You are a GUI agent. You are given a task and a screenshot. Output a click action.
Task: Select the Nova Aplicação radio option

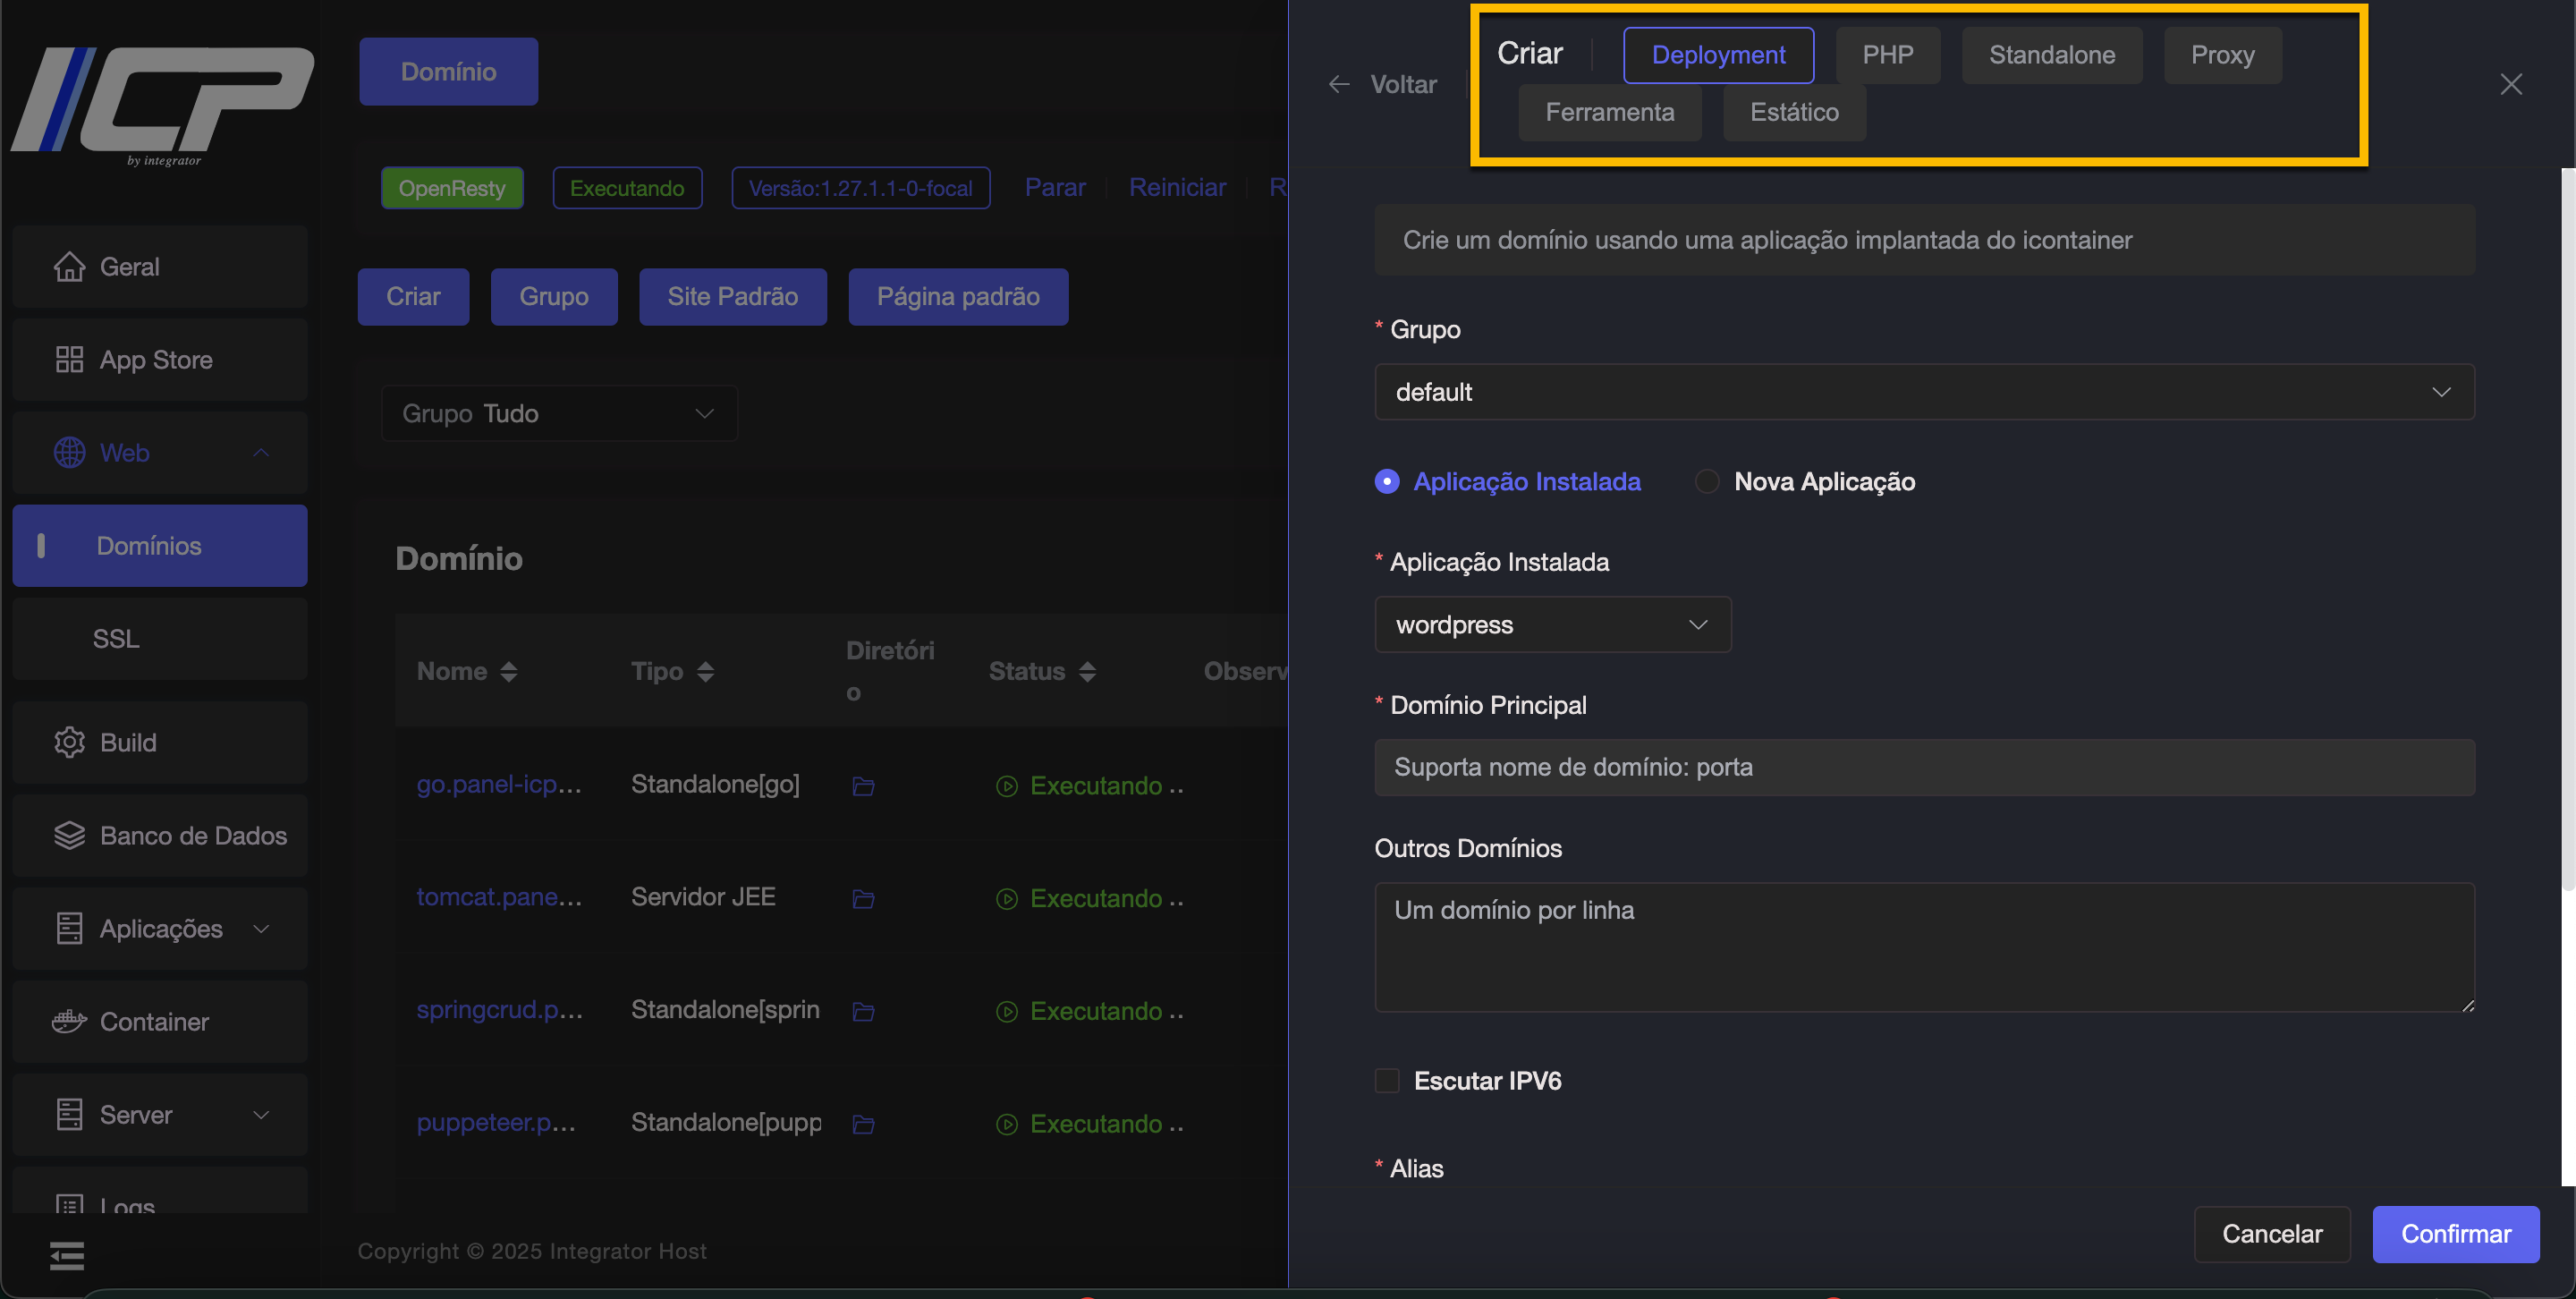(1707, 482)
